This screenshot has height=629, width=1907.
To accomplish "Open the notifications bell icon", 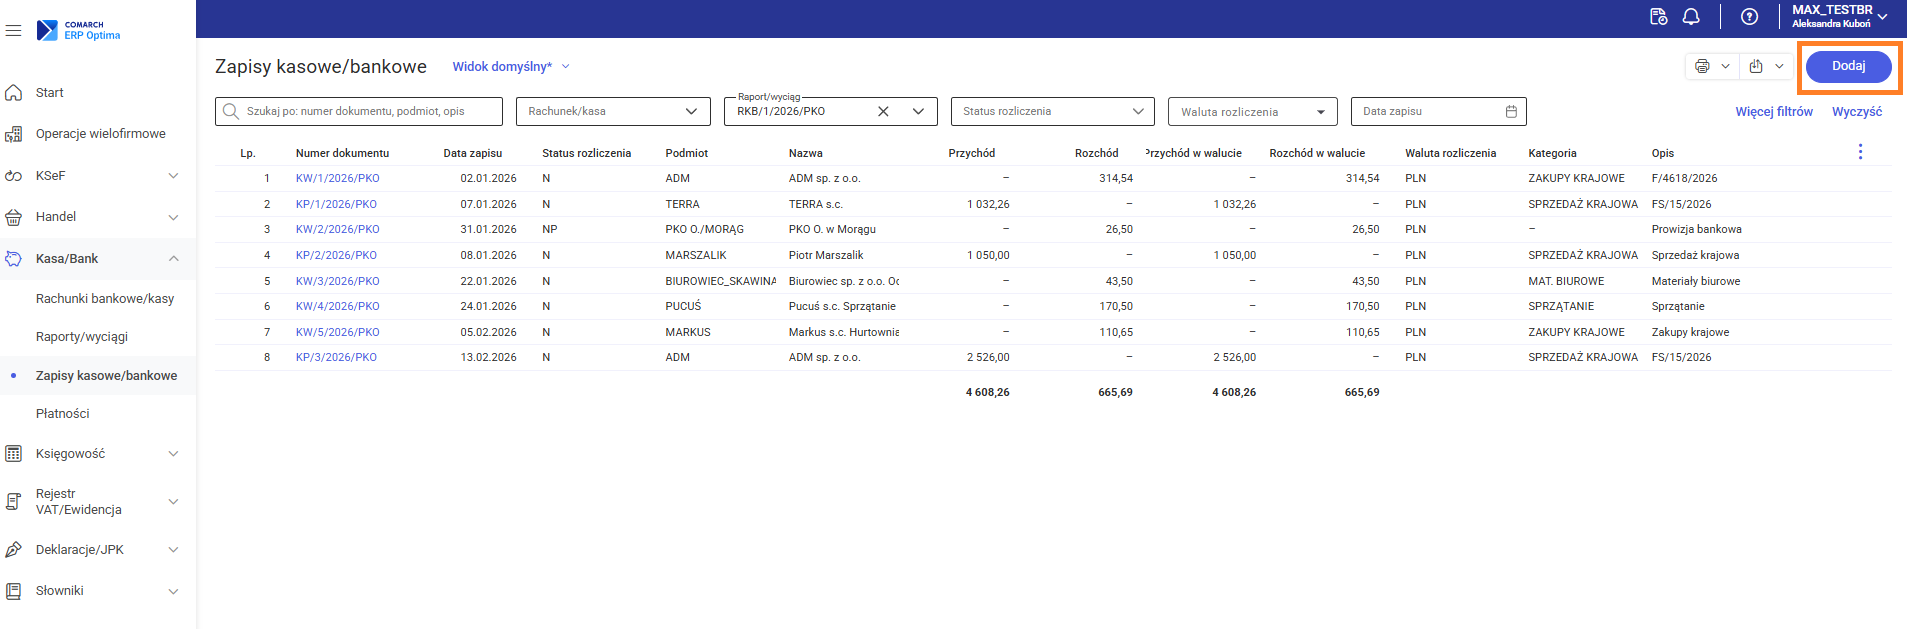I will (1691, 17).
